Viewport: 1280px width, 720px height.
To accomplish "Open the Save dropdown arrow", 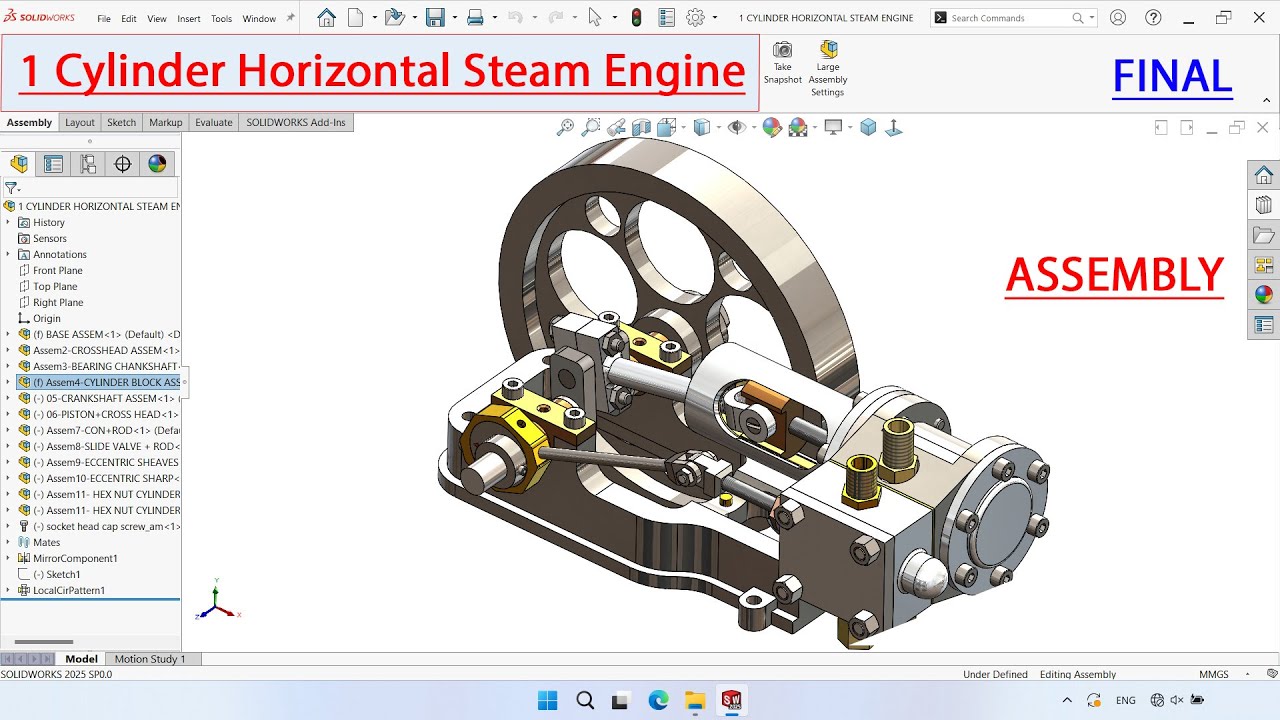I will coord(453,18).
